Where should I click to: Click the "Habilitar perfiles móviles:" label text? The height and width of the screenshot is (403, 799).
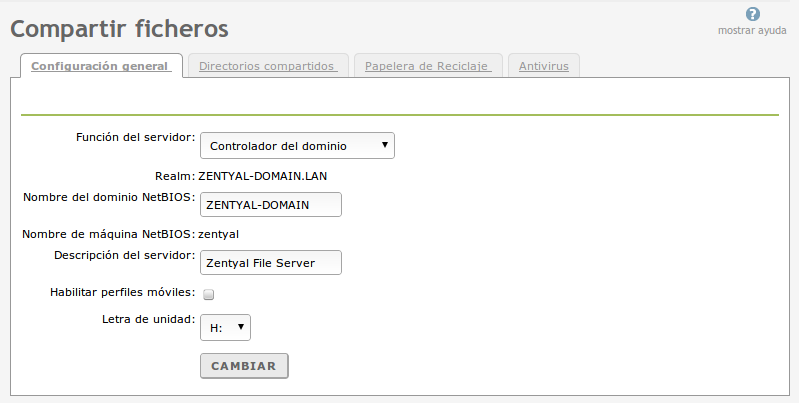tap(122, 293)
